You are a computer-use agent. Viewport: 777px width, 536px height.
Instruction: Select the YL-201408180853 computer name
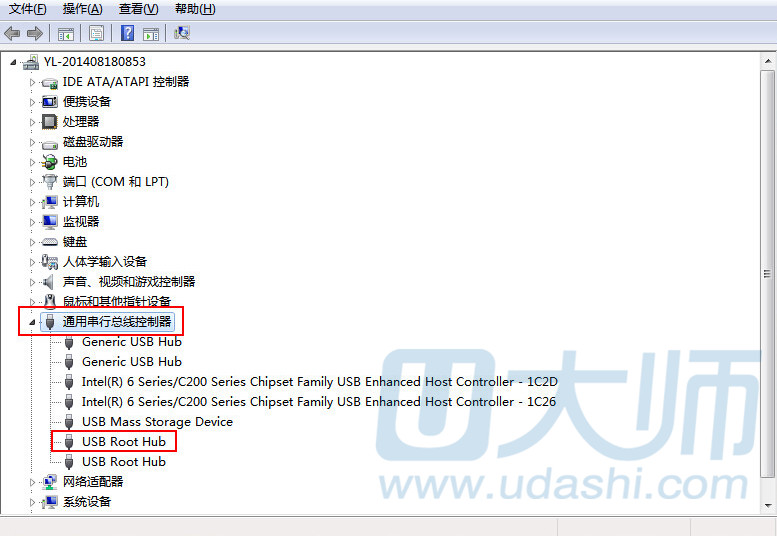point(95,62)
